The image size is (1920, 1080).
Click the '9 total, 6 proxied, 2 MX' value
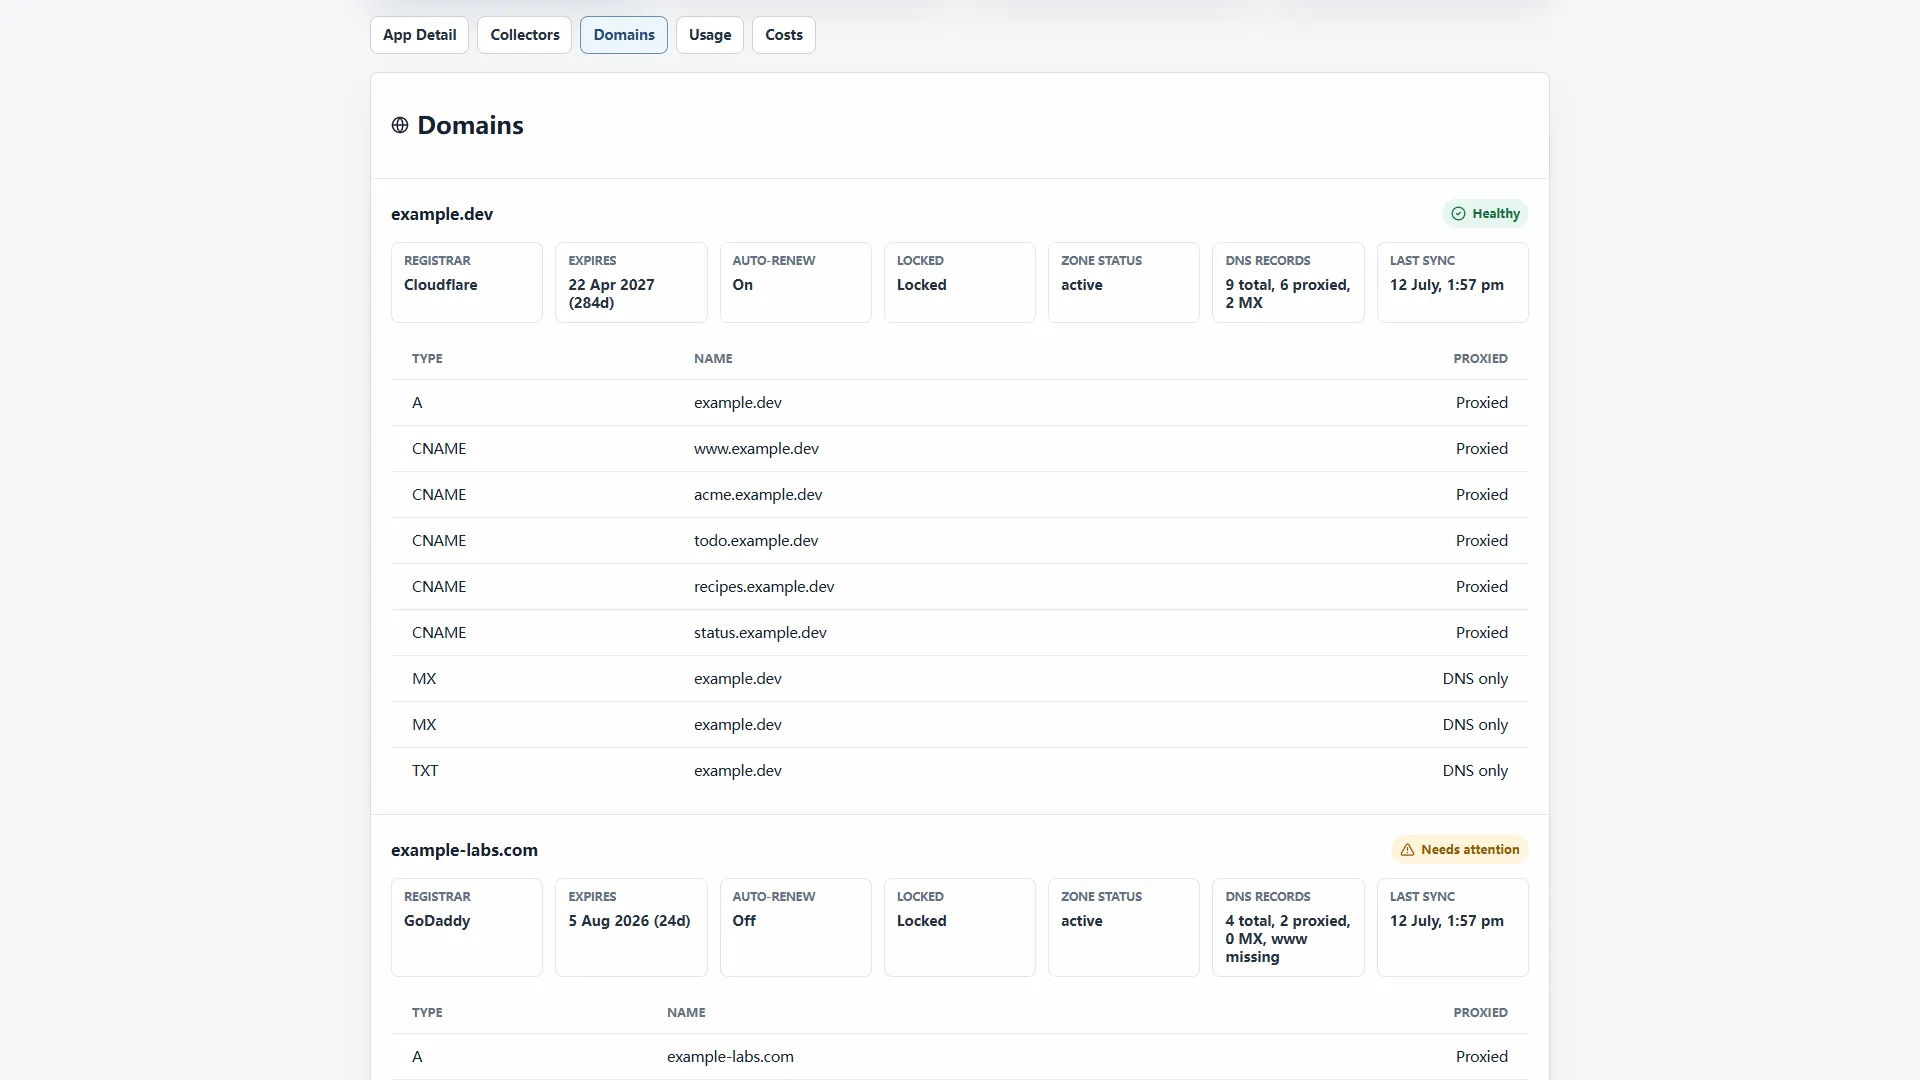click(1288, 294)
